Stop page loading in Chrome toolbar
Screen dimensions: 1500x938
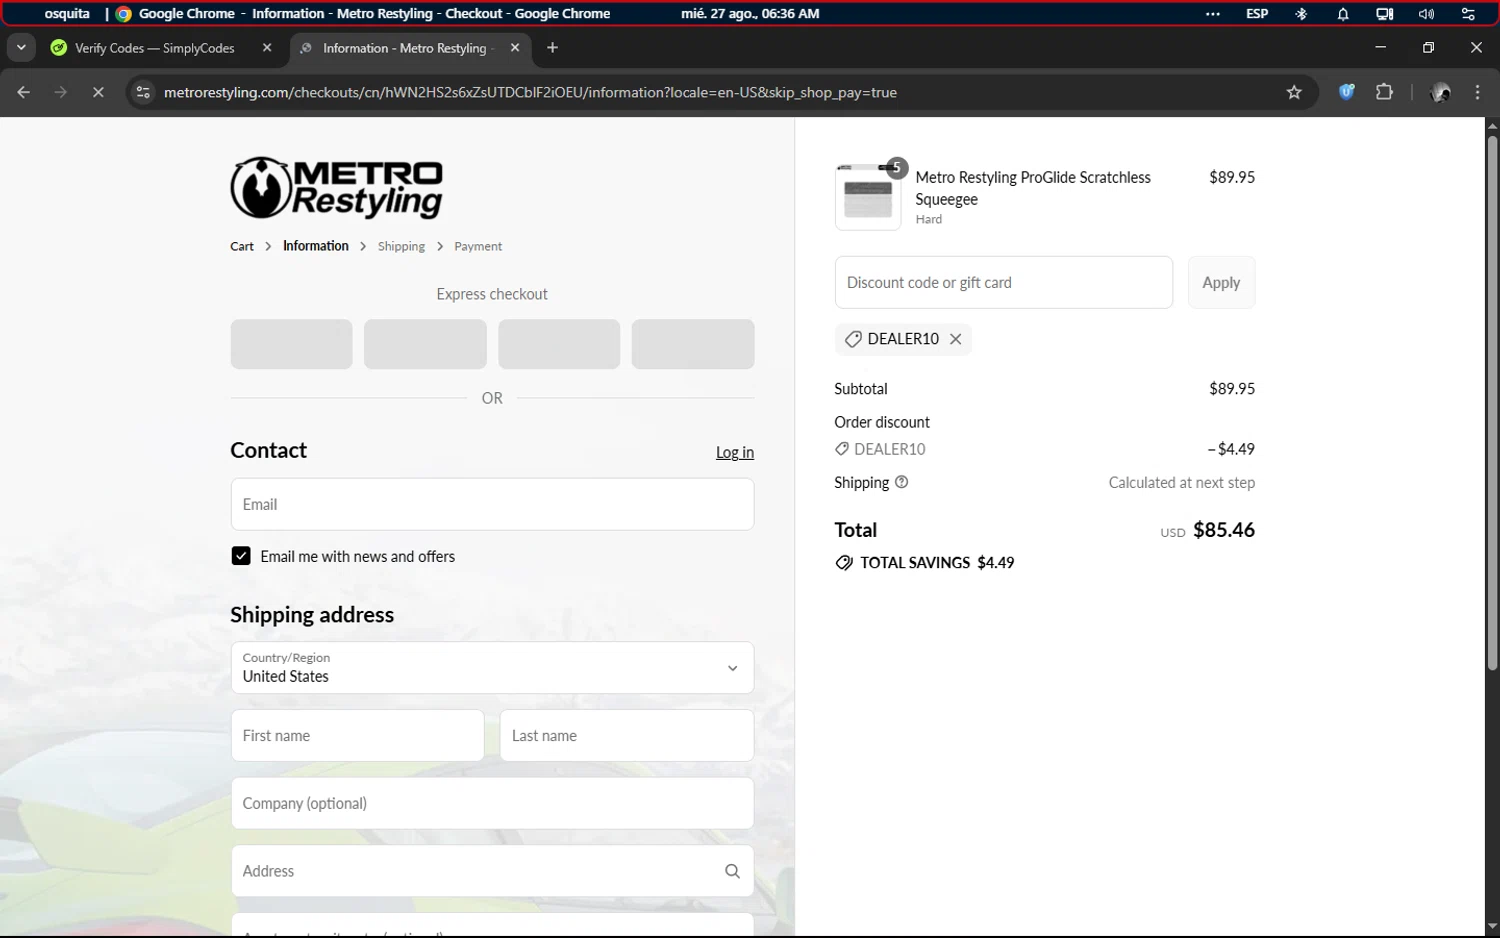point(98,92)
